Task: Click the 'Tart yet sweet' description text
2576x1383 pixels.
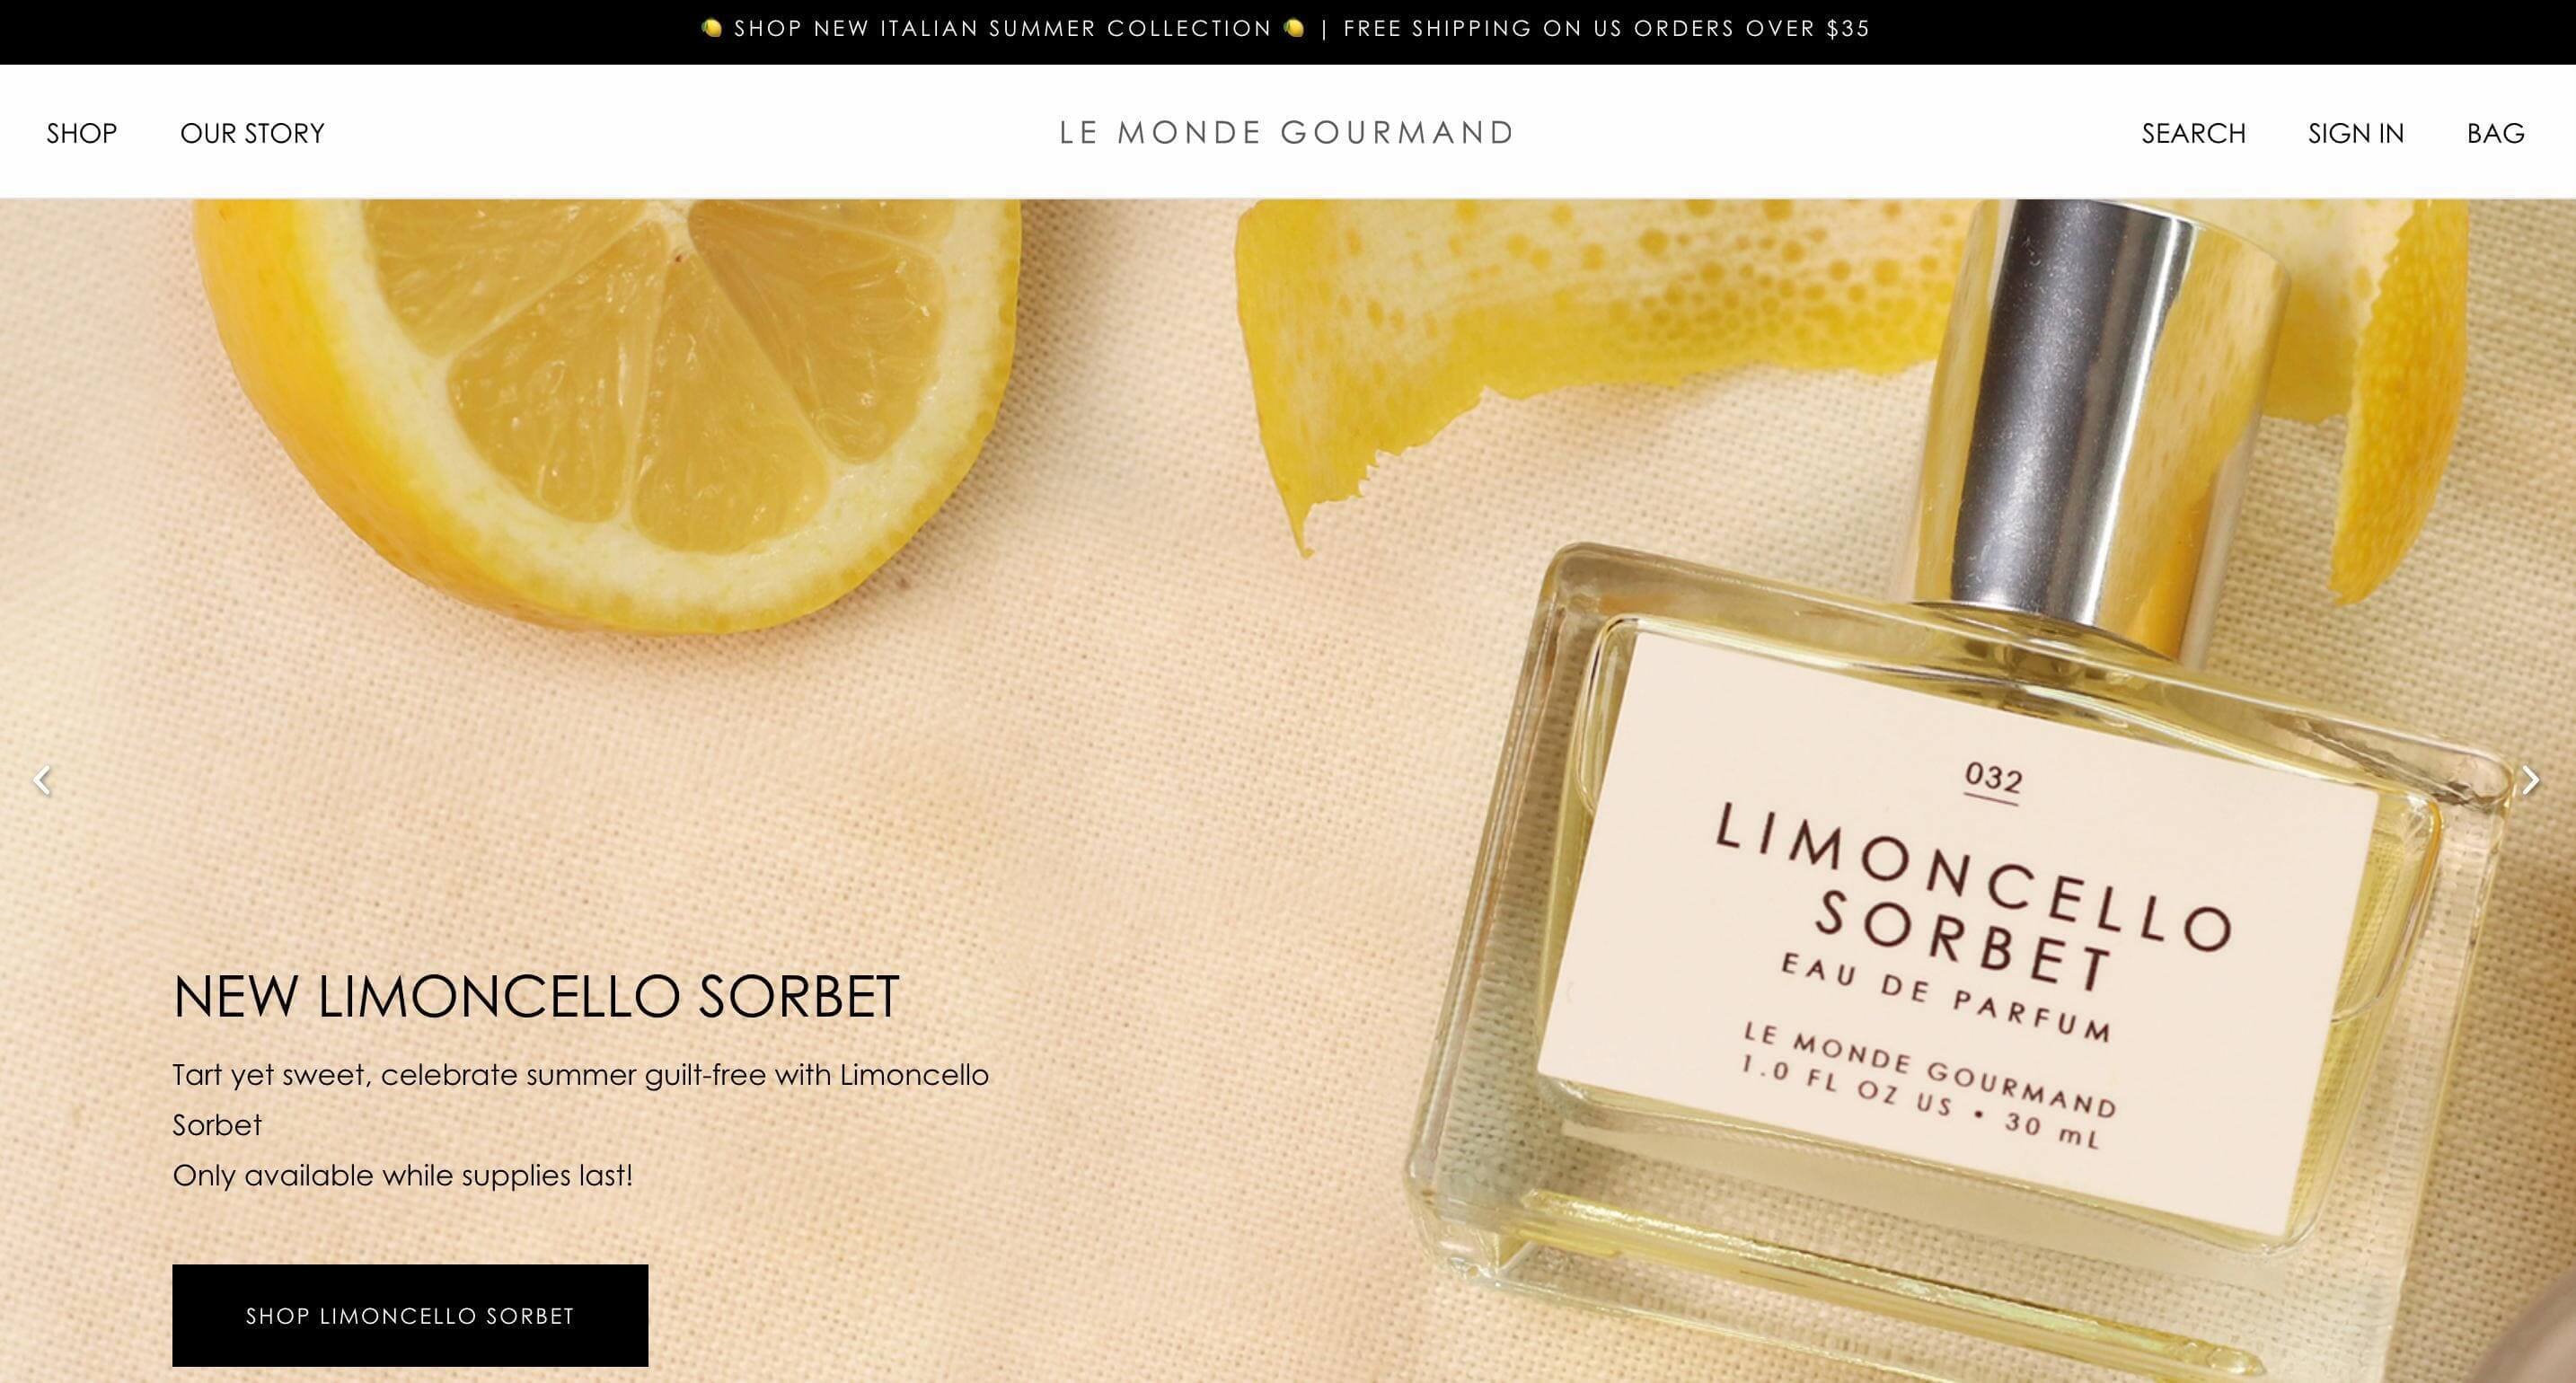Action: [x=580, y=1099]
